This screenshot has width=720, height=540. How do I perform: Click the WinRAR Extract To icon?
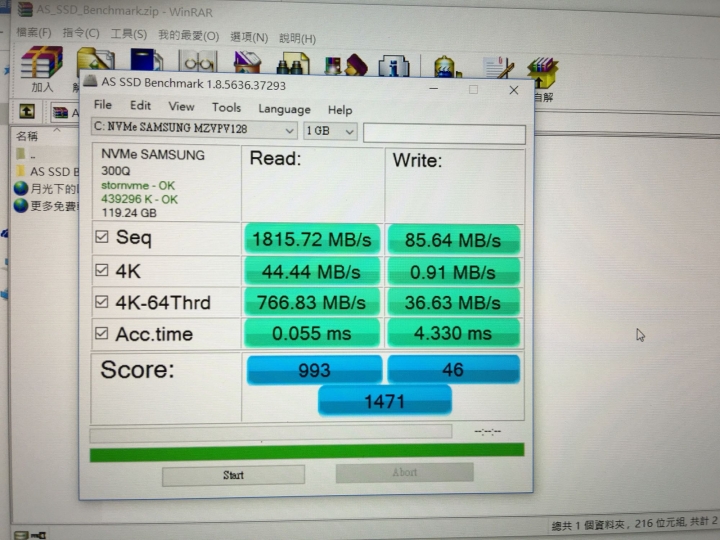point(96,60)
